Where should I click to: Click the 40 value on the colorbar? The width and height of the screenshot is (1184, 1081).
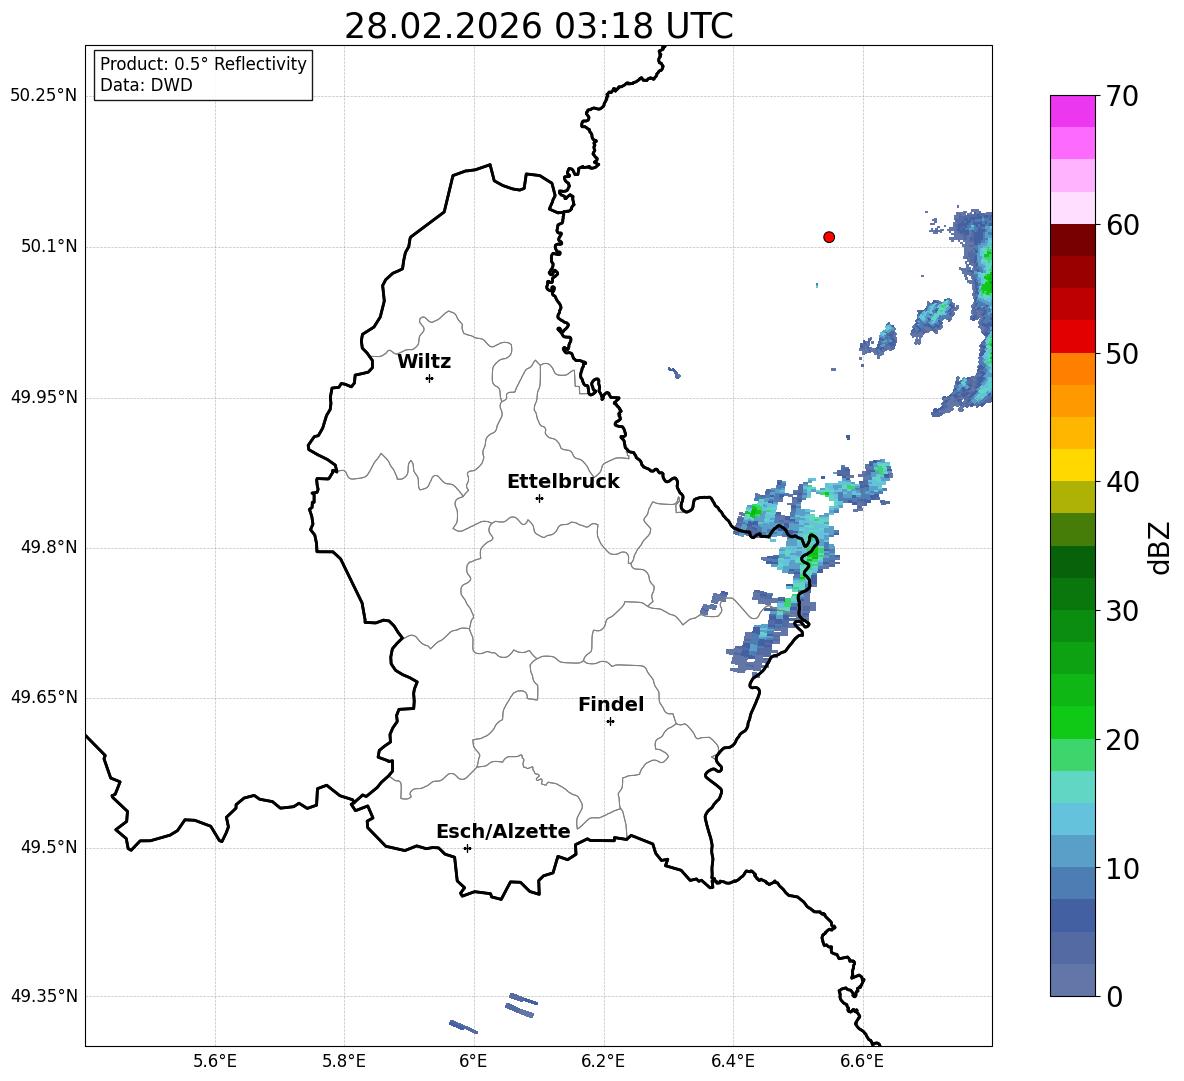[1122, 482]
